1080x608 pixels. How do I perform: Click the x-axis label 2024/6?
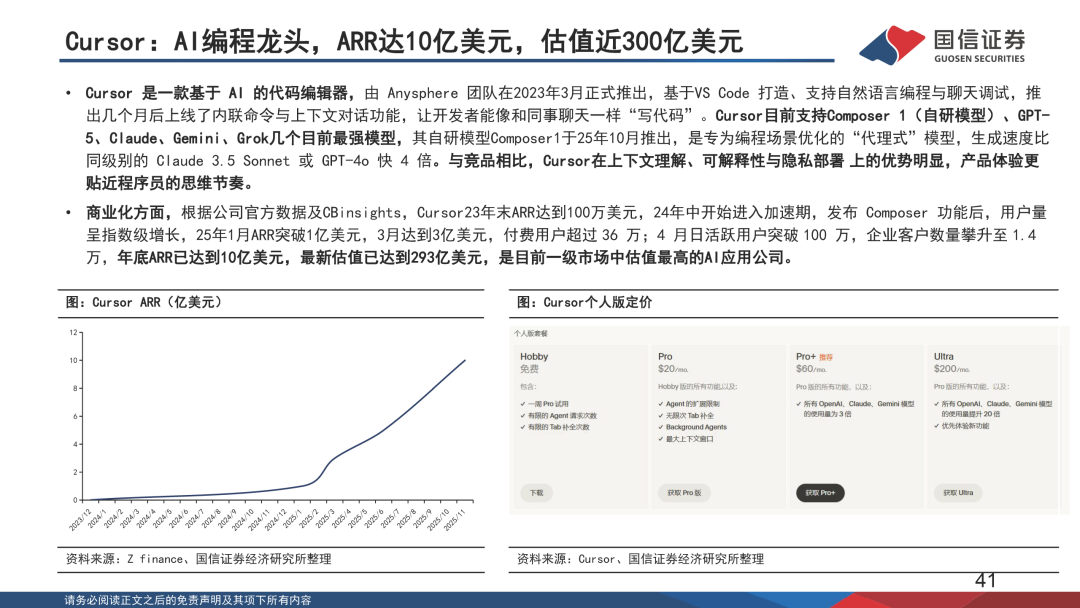point(178,518)
